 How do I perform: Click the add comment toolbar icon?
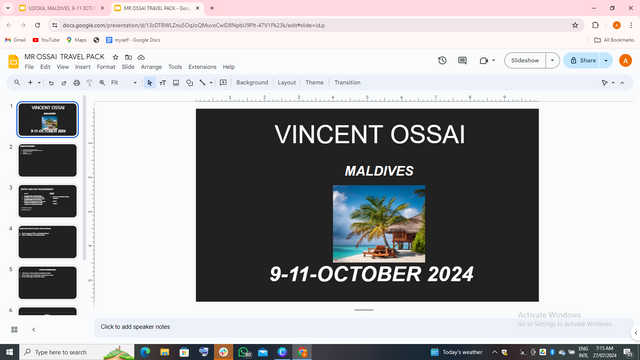tap(223, 83)
